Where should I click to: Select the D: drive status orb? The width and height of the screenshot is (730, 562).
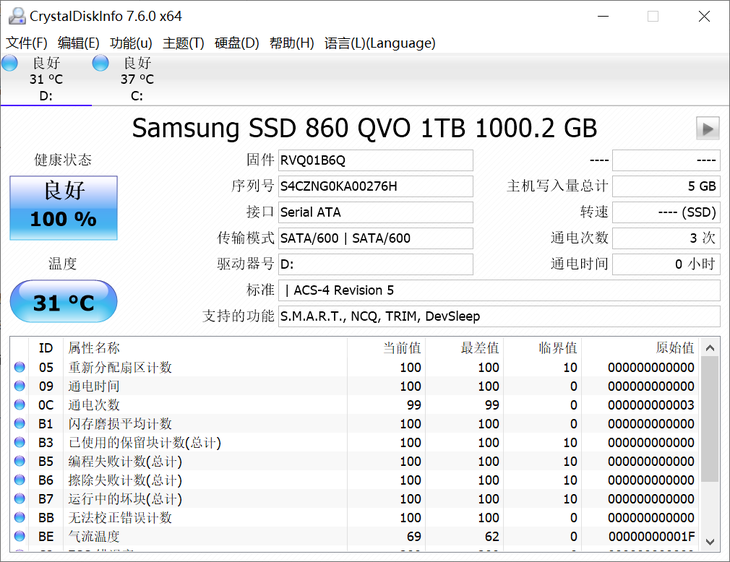tap(10, 64)
